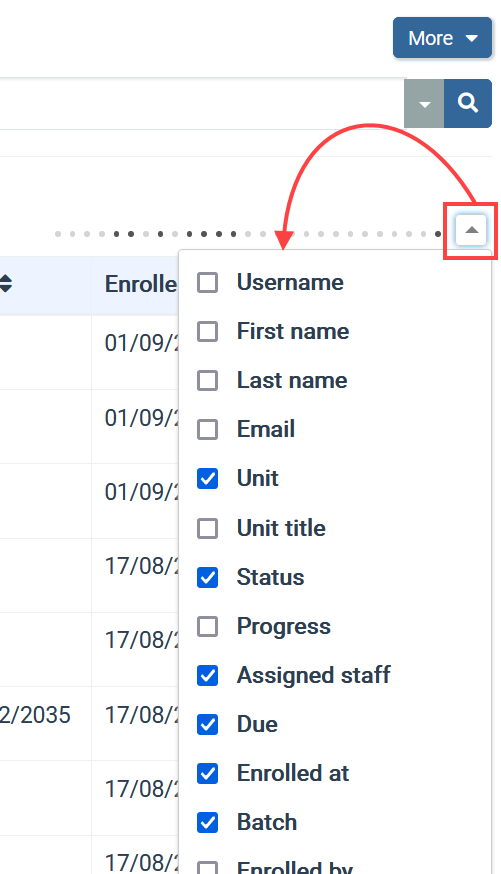Tick the Last name column checkbox

(207, 381)
